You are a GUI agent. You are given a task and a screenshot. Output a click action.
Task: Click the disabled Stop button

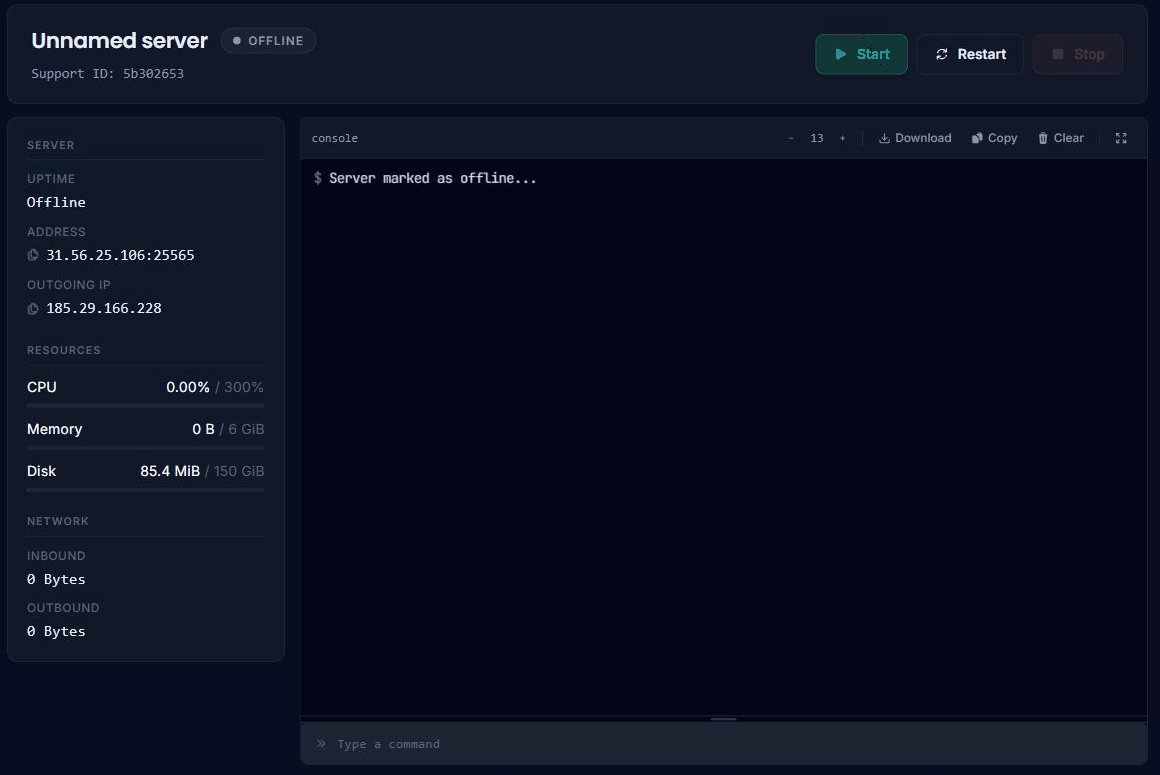point(1078,54)
